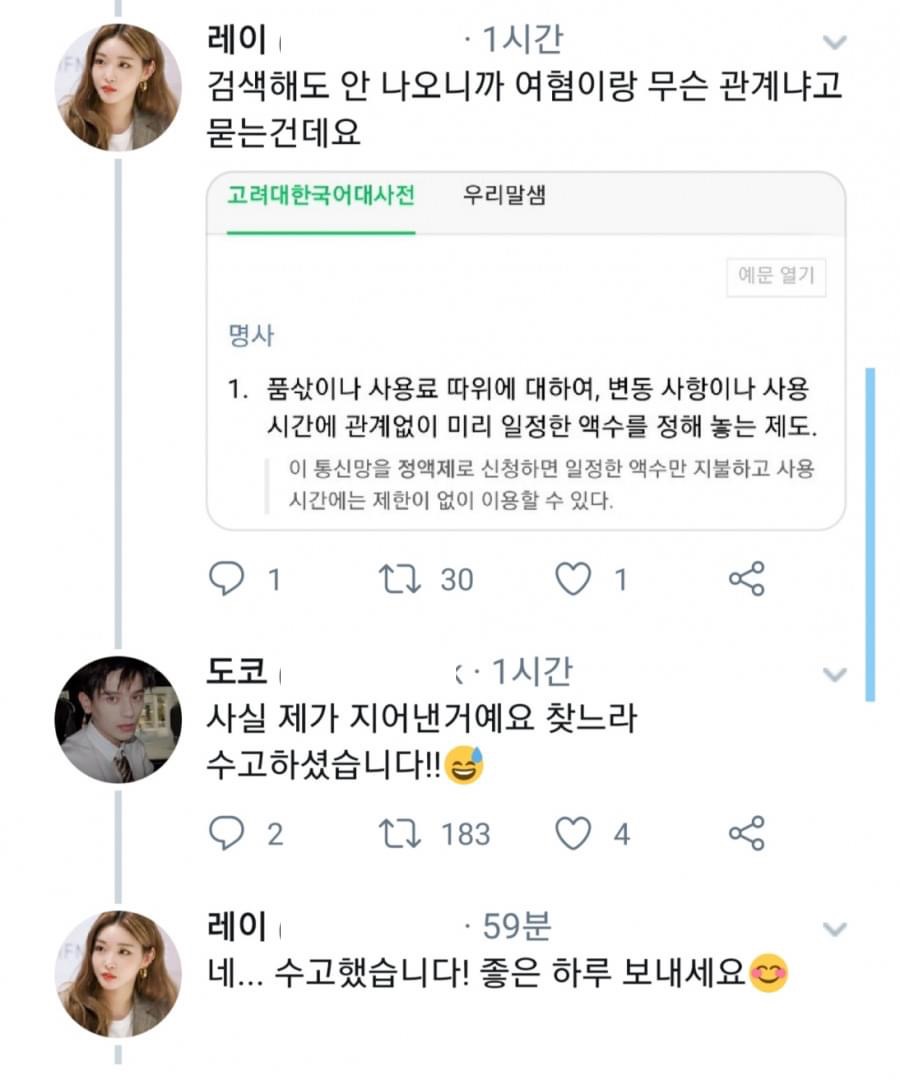Viewport: 900px width, 1080px height.
Task: Switch to the 고려대한국어대사전 tab
Action: click(x=320, y=195)
